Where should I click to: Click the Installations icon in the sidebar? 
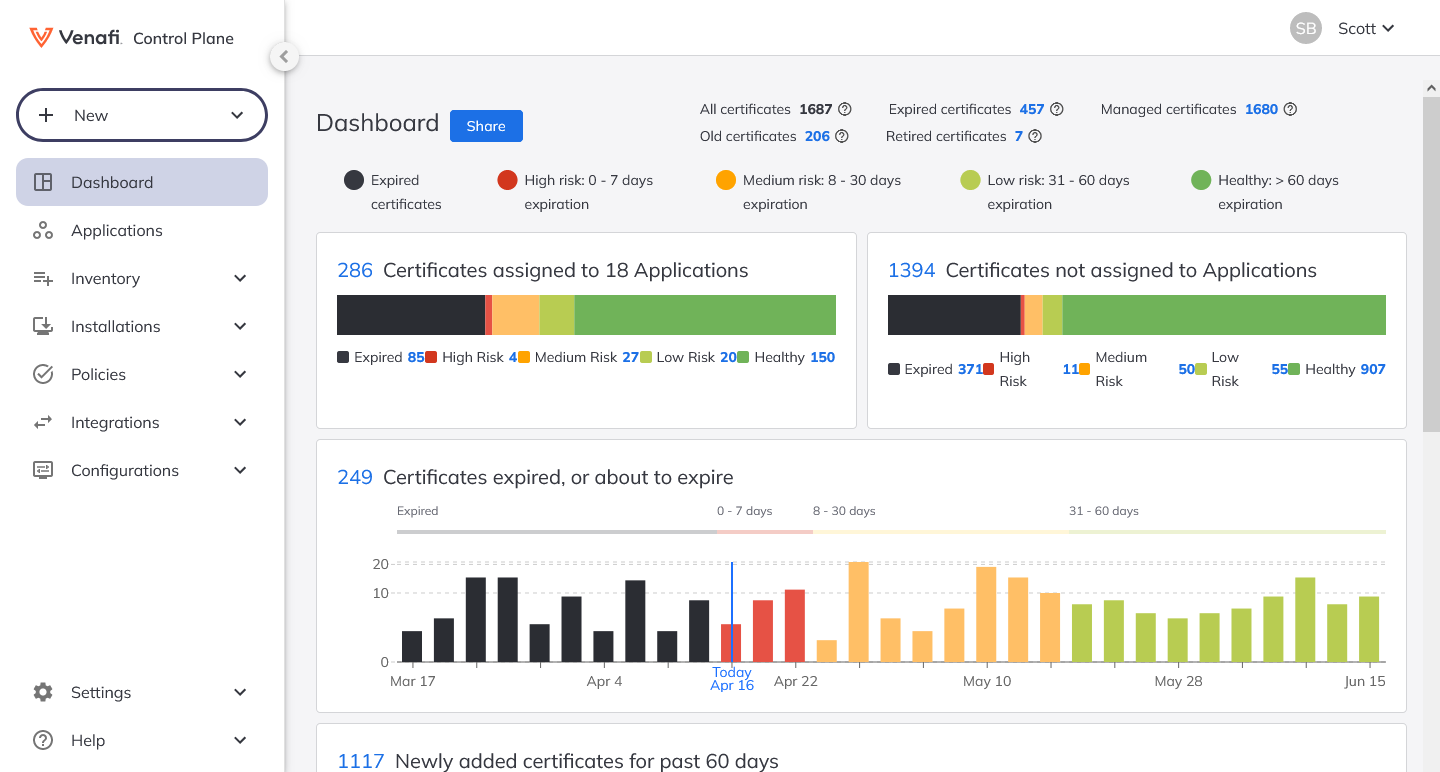pos(43,326)
